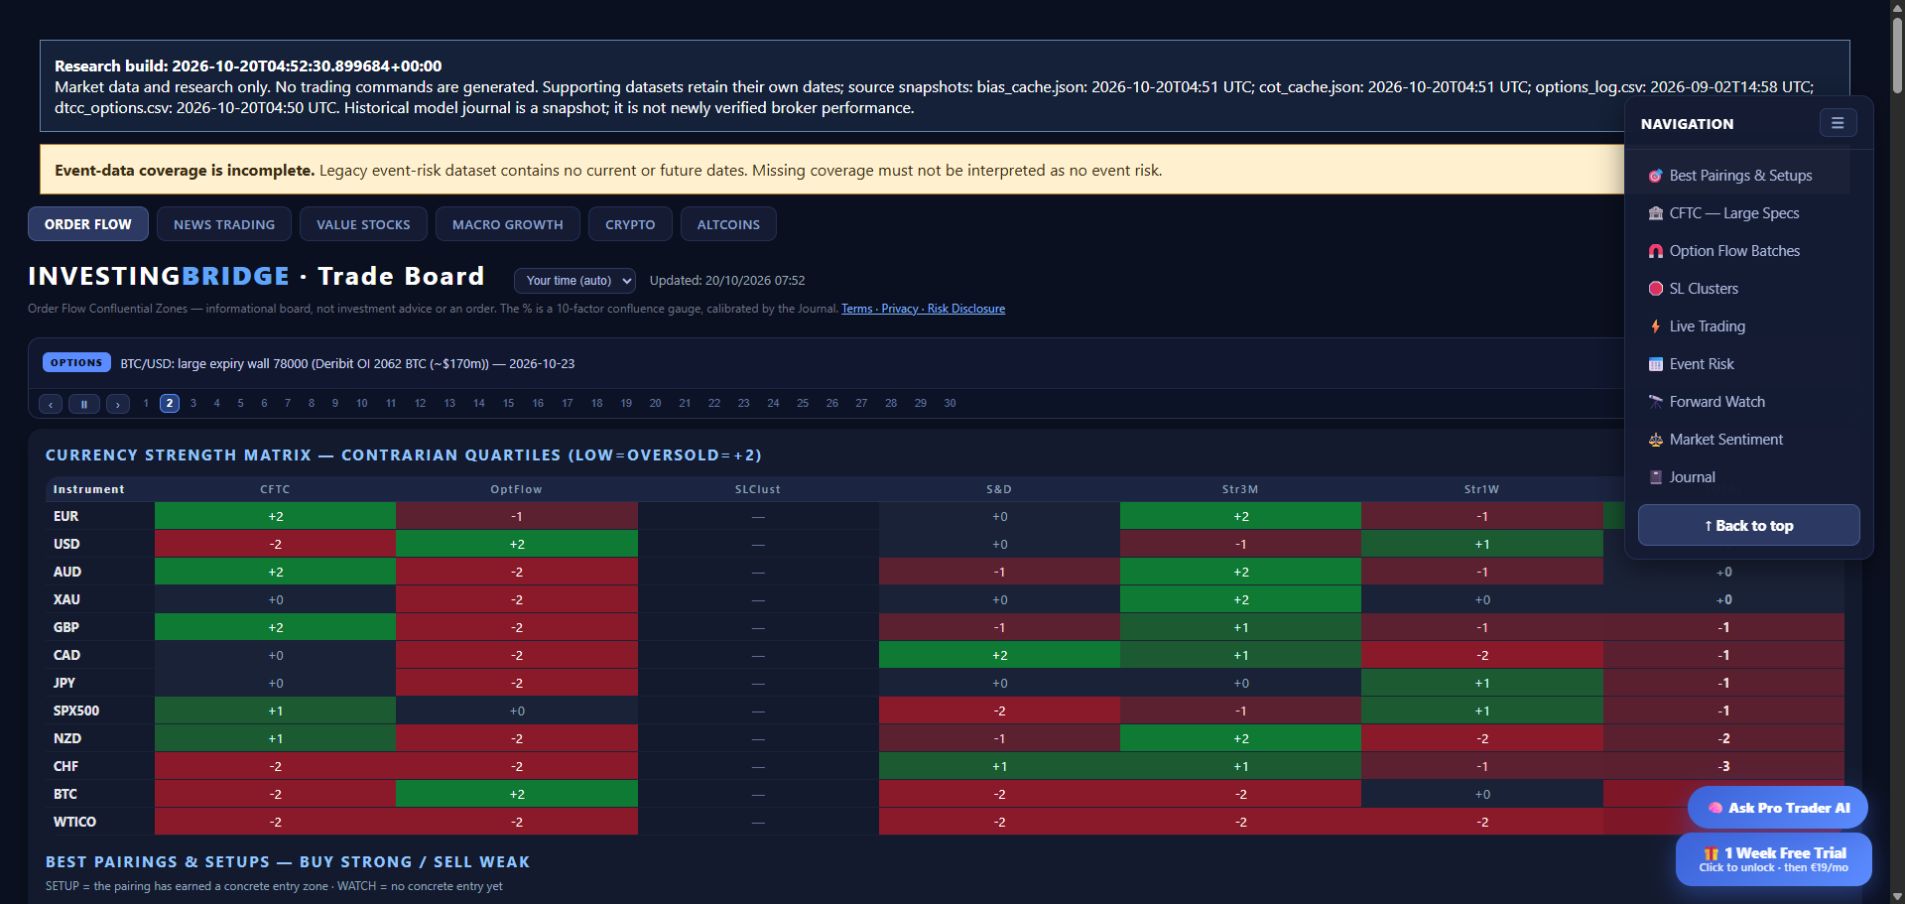Image resolution: width=1905 pixels, height=904 pixels.
Task: Click the CFTC Large Specs building icon
Action: point(1655,213)
